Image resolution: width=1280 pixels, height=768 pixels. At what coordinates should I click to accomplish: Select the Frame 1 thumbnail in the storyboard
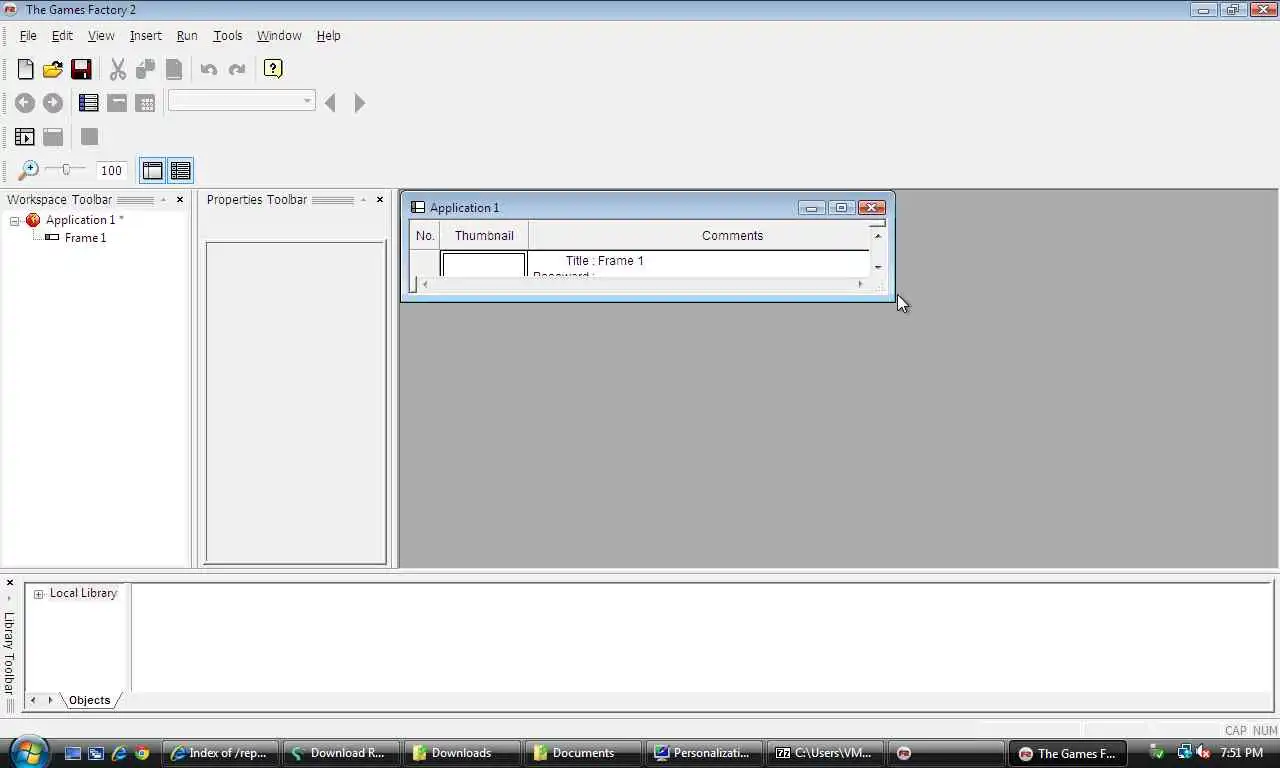coord(484,265)
